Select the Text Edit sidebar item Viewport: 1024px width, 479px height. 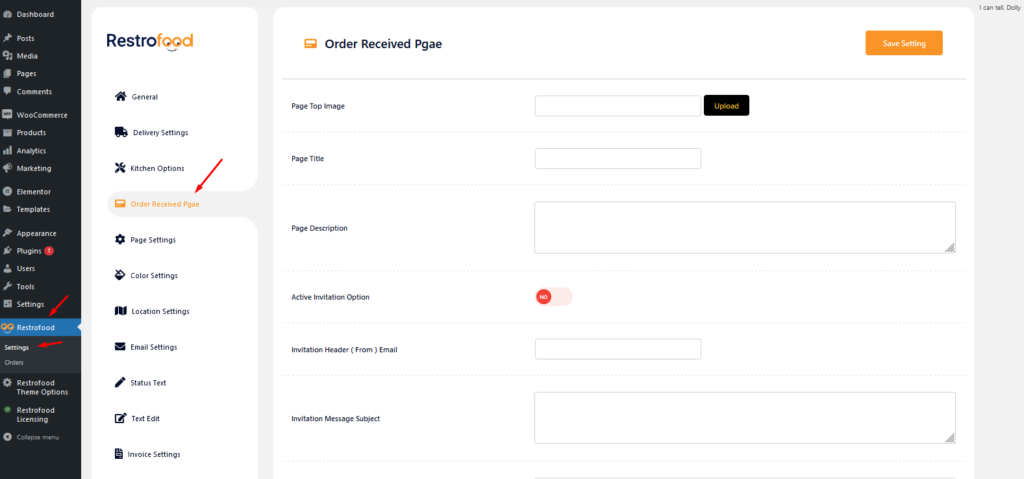point(145,418)
